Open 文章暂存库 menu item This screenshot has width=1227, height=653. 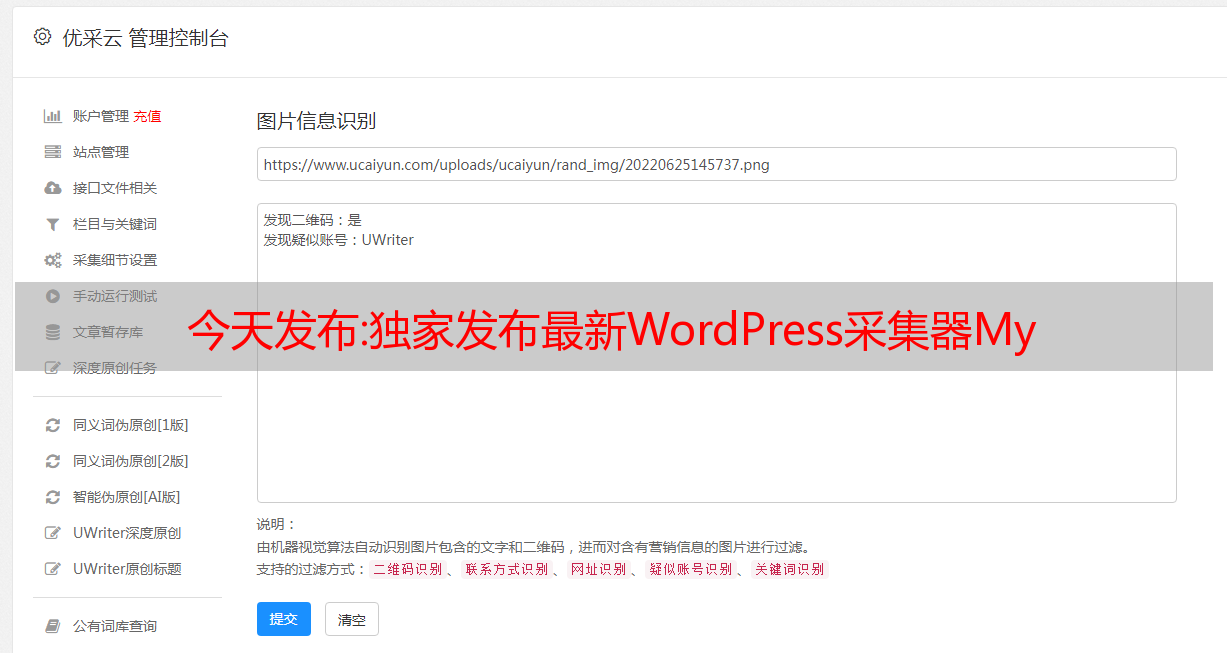coord(108,332)
